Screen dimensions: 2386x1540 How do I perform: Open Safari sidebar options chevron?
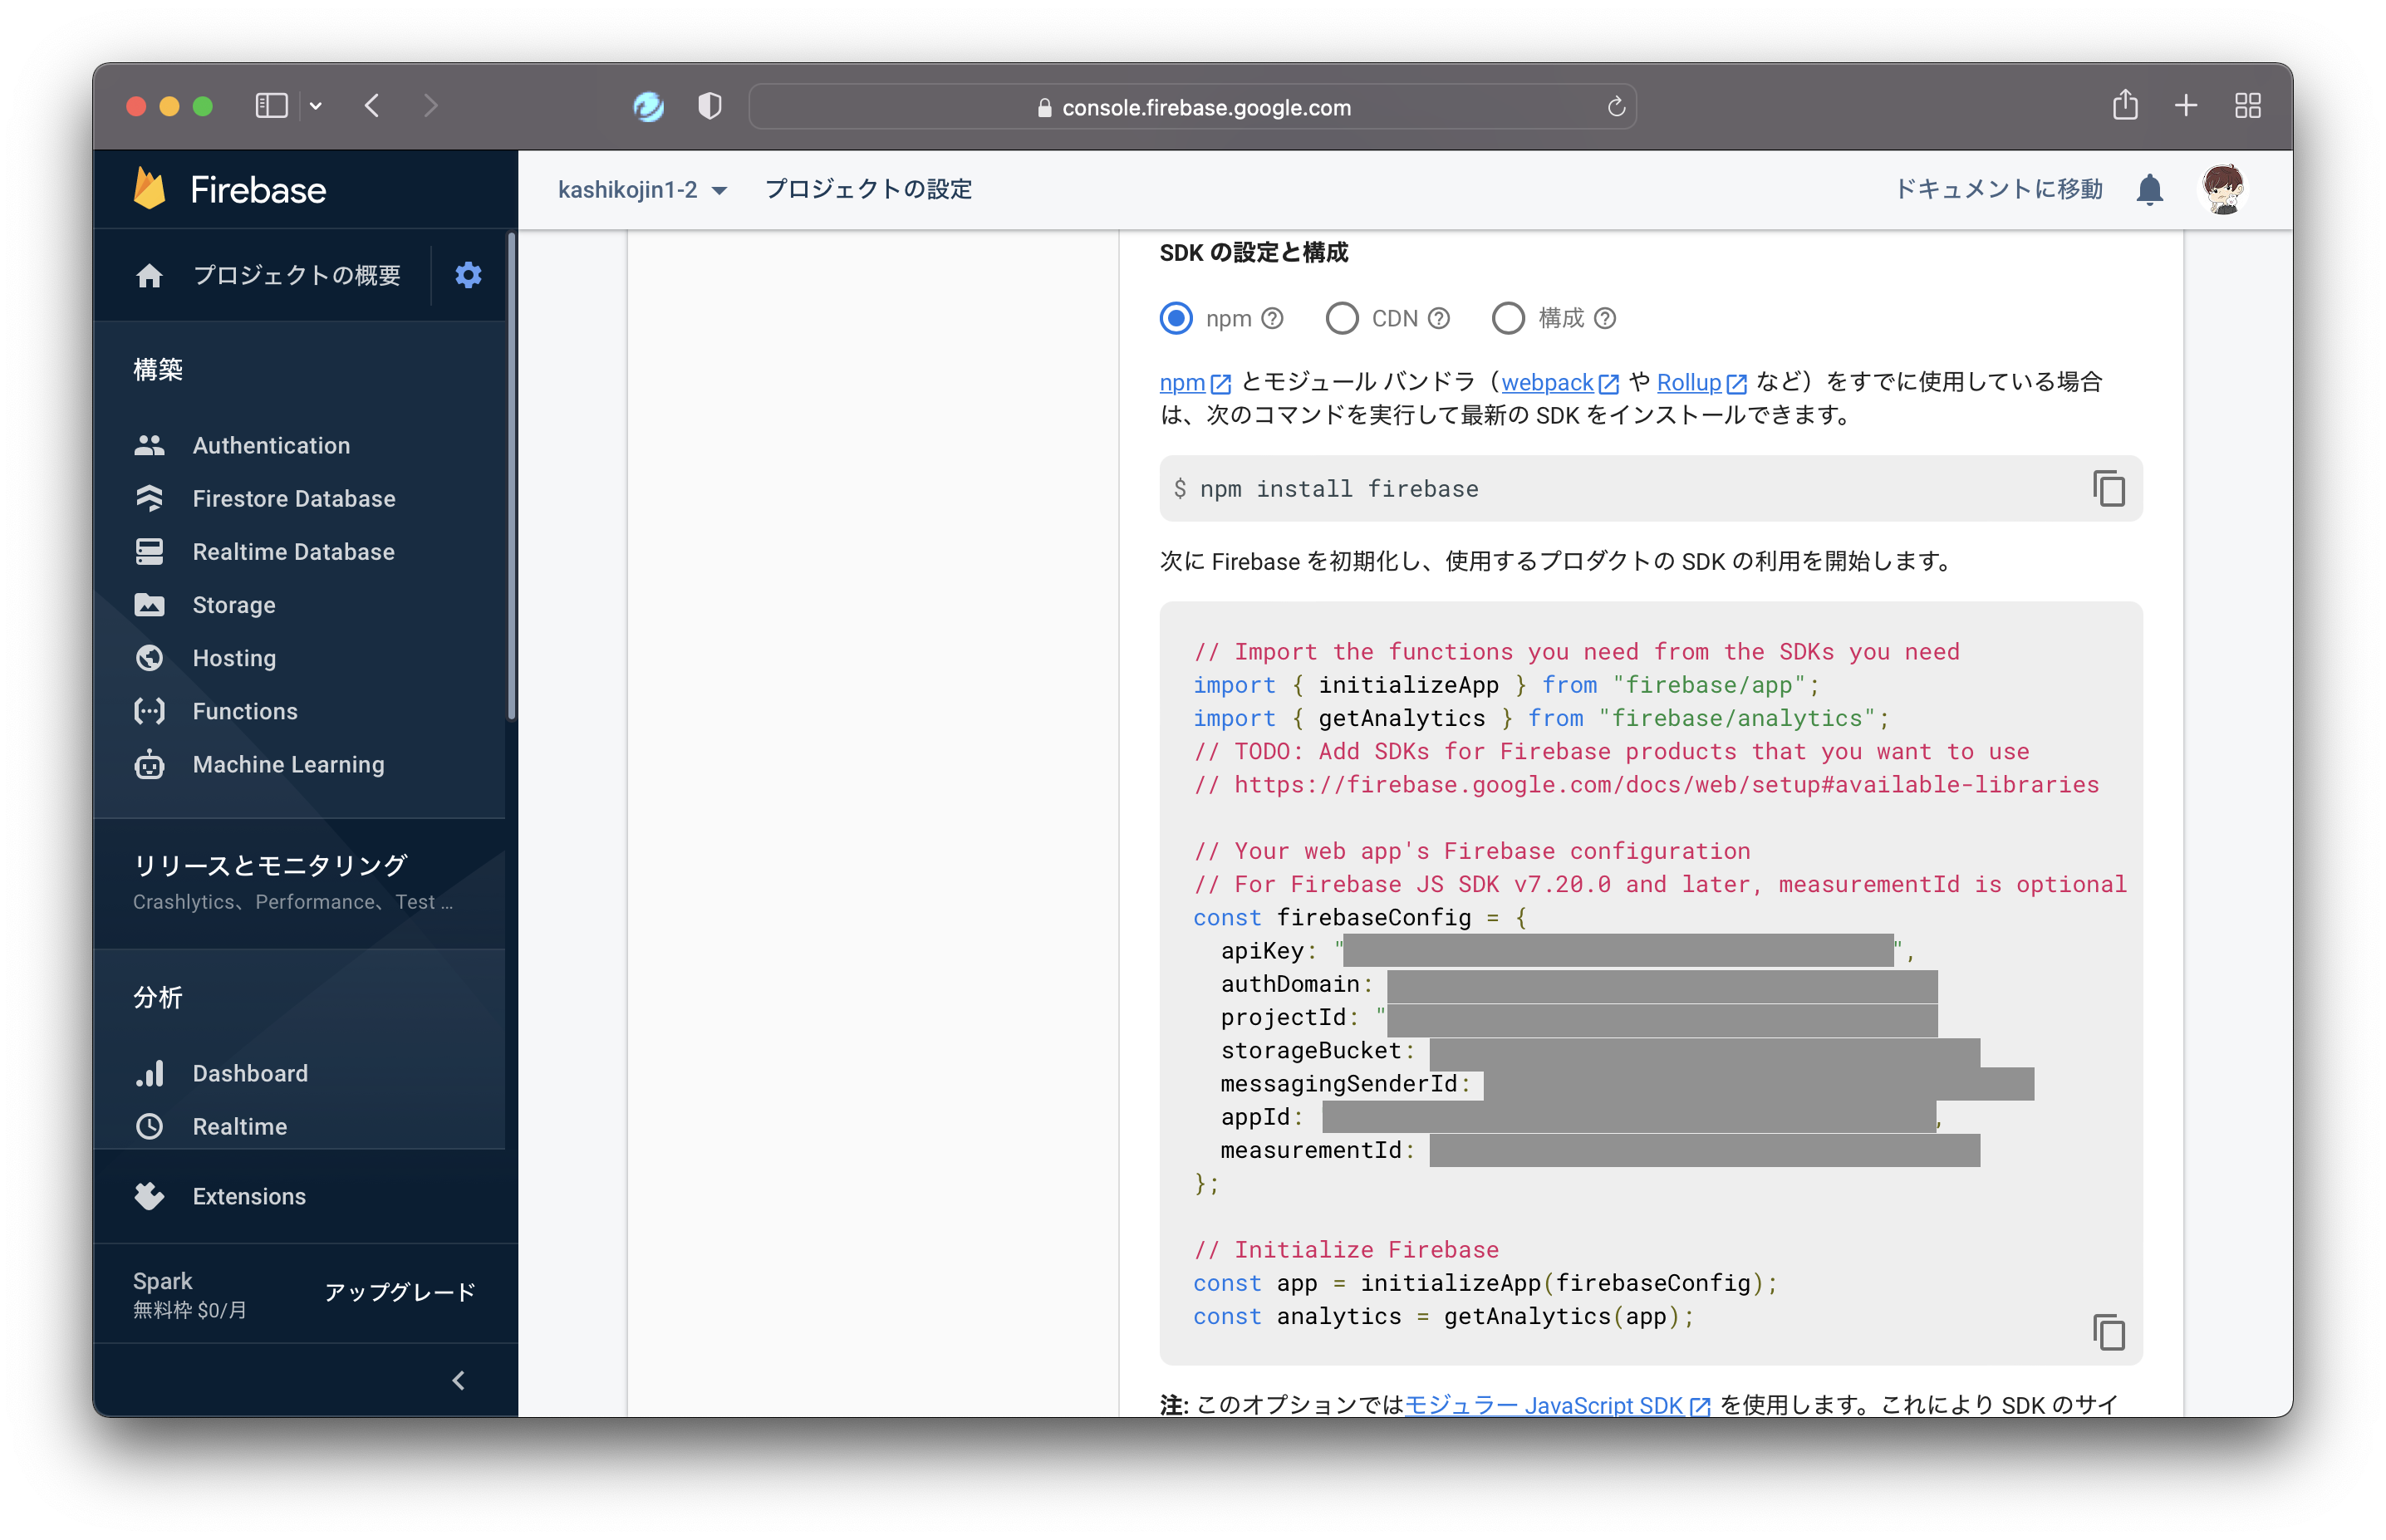point(316,106)
